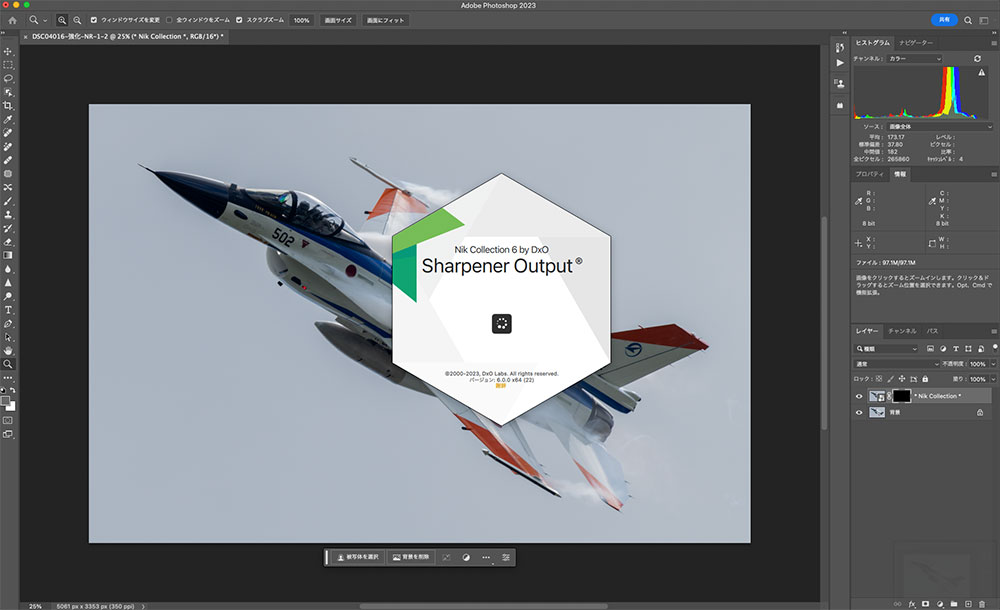Viewport: 1000px width, 610px height.
Task: Click the 画面サイズ button
Action: pos(338,20)
